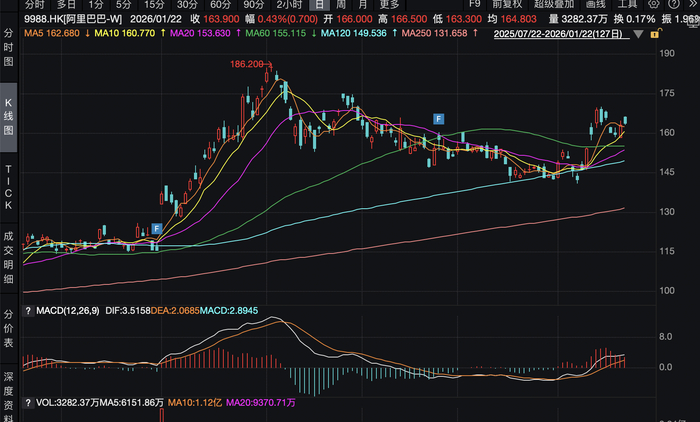Click the 2025/07/22-2026/01/22 date range link
Viewport: 700px width, 422px height.
558,34
